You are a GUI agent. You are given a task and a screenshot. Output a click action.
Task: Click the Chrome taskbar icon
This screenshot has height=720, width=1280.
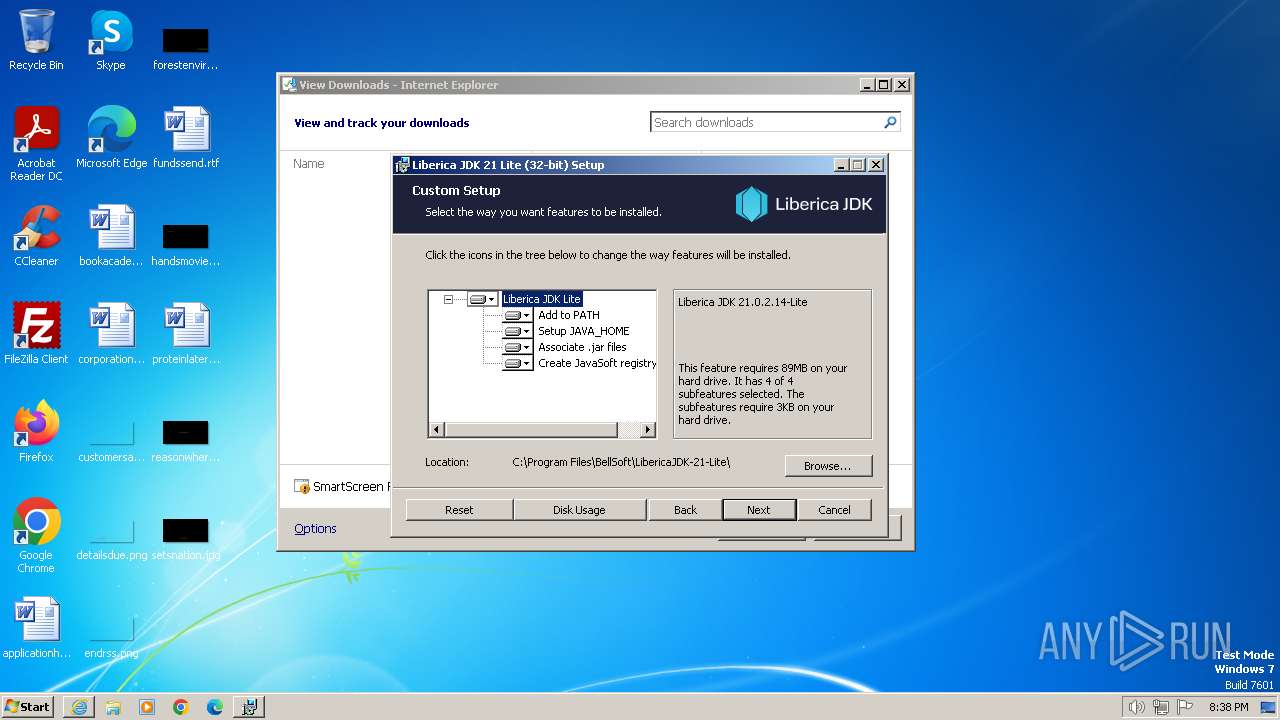pos(181,707)
